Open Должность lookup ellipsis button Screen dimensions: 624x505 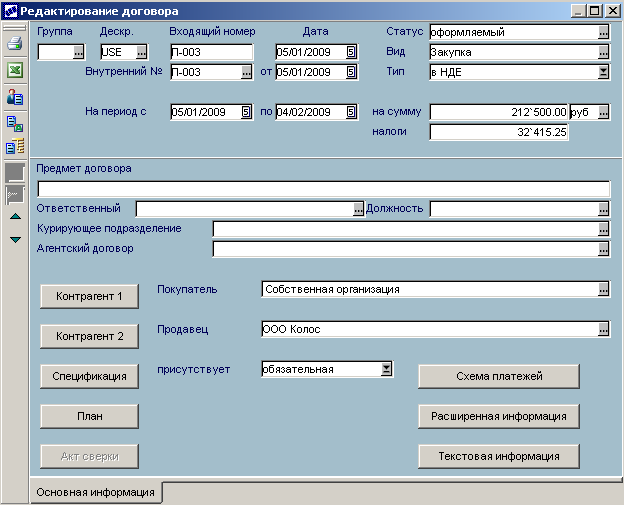pos(603,209)
